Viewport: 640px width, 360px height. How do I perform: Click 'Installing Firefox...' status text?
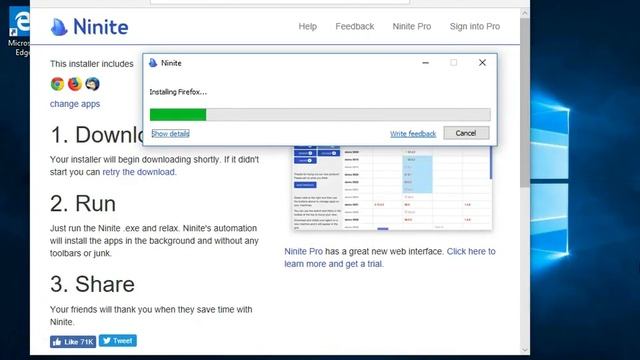pyautogui.click(x=178, y=92)
